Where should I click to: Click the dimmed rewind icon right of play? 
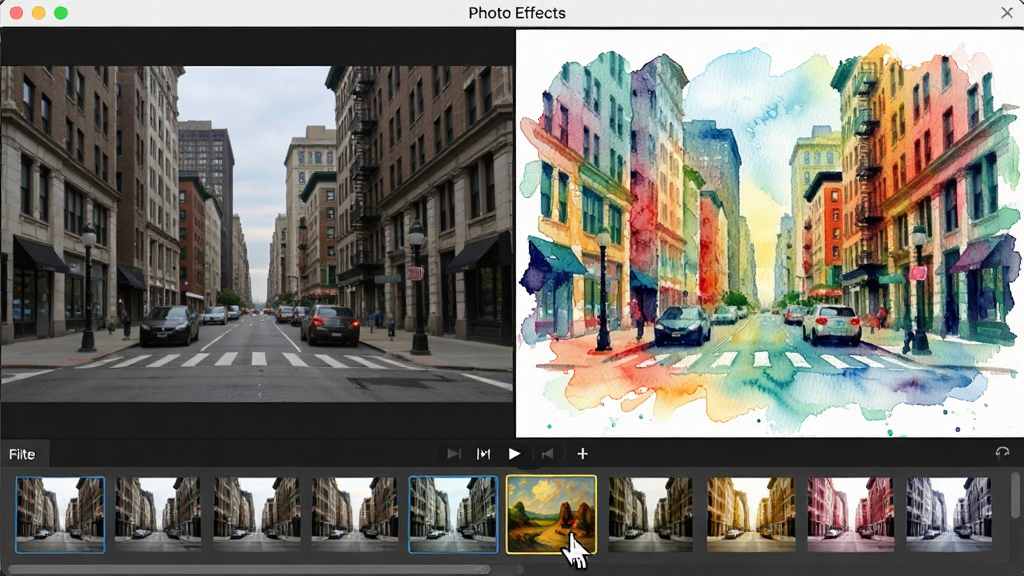click(547, 454)
